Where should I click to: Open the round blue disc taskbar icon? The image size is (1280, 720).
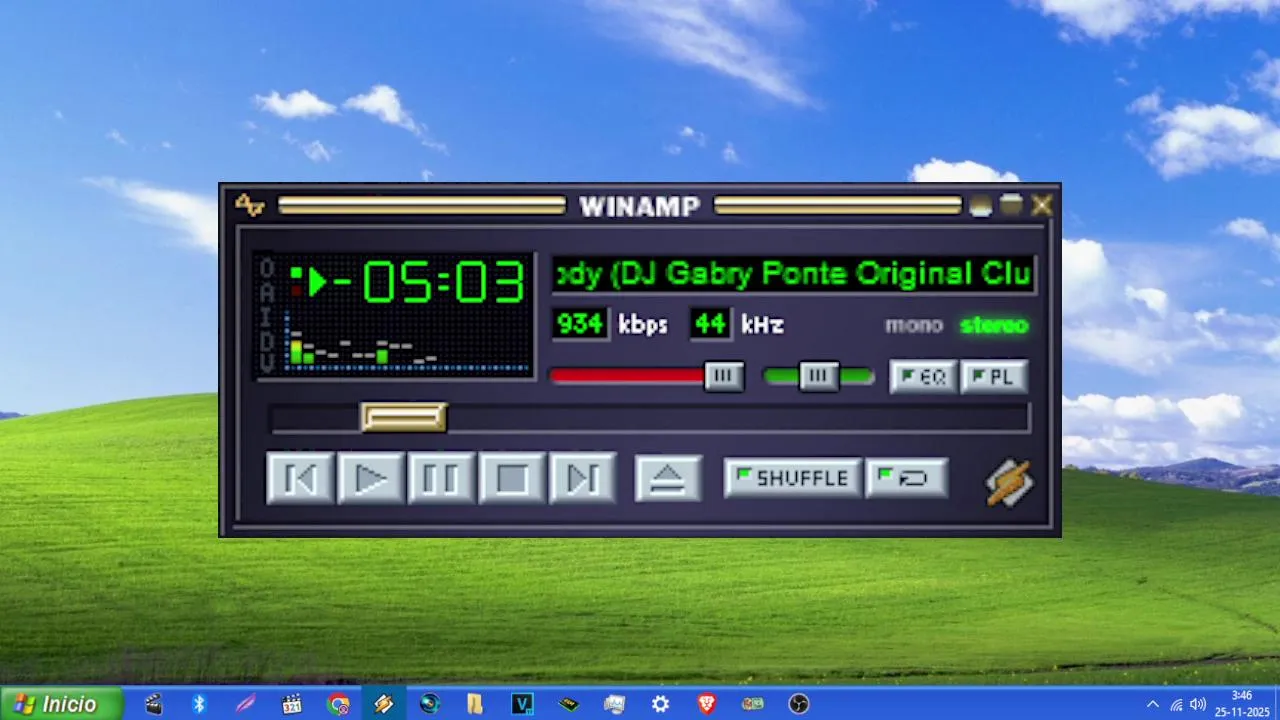click(x=430, y=704)
